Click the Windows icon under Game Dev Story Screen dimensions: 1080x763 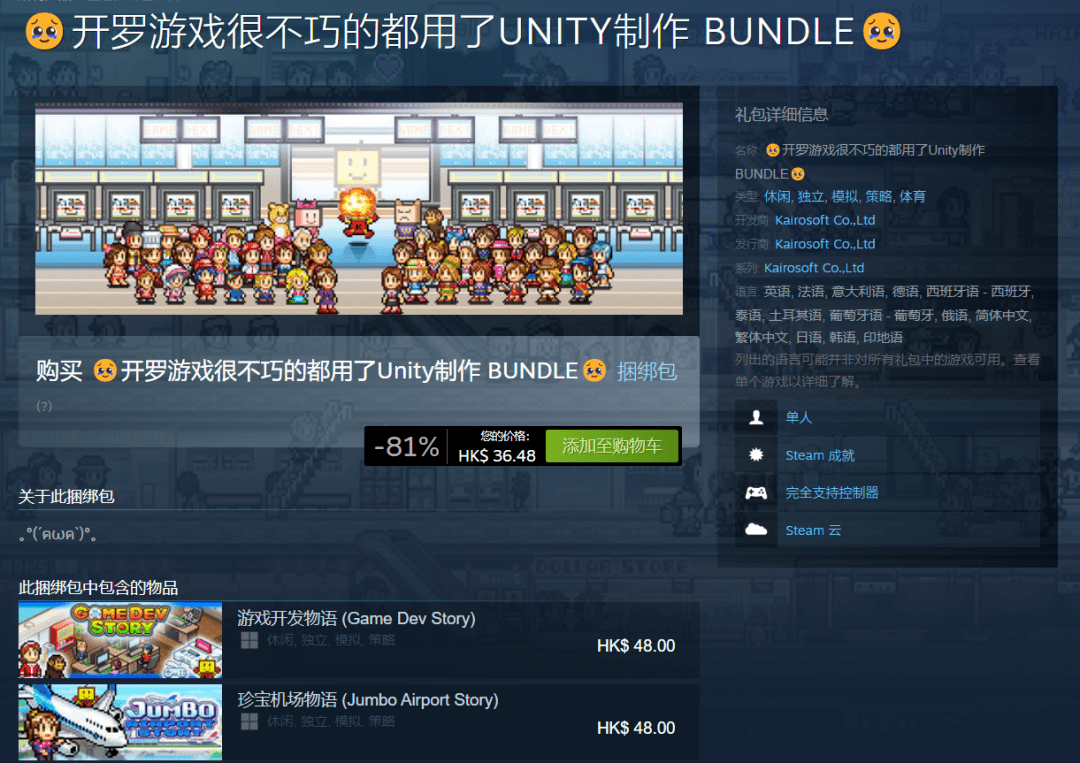coord(249,640)
